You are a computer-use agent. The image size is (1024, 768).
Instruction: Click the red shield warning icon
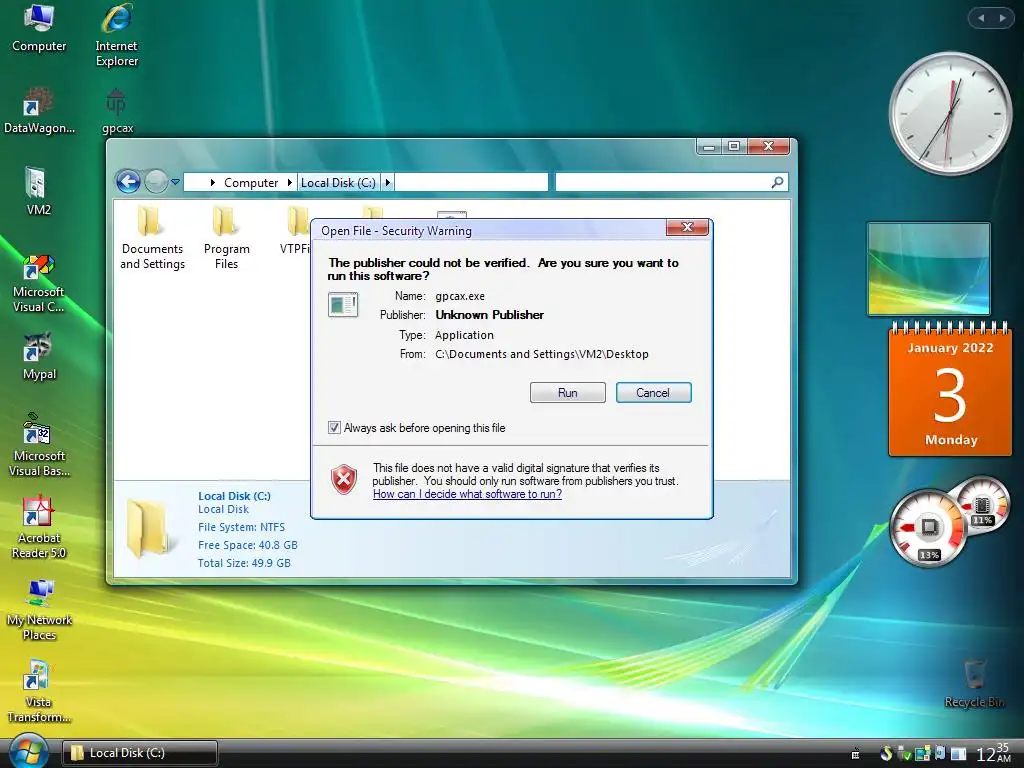tap(344, 479)
